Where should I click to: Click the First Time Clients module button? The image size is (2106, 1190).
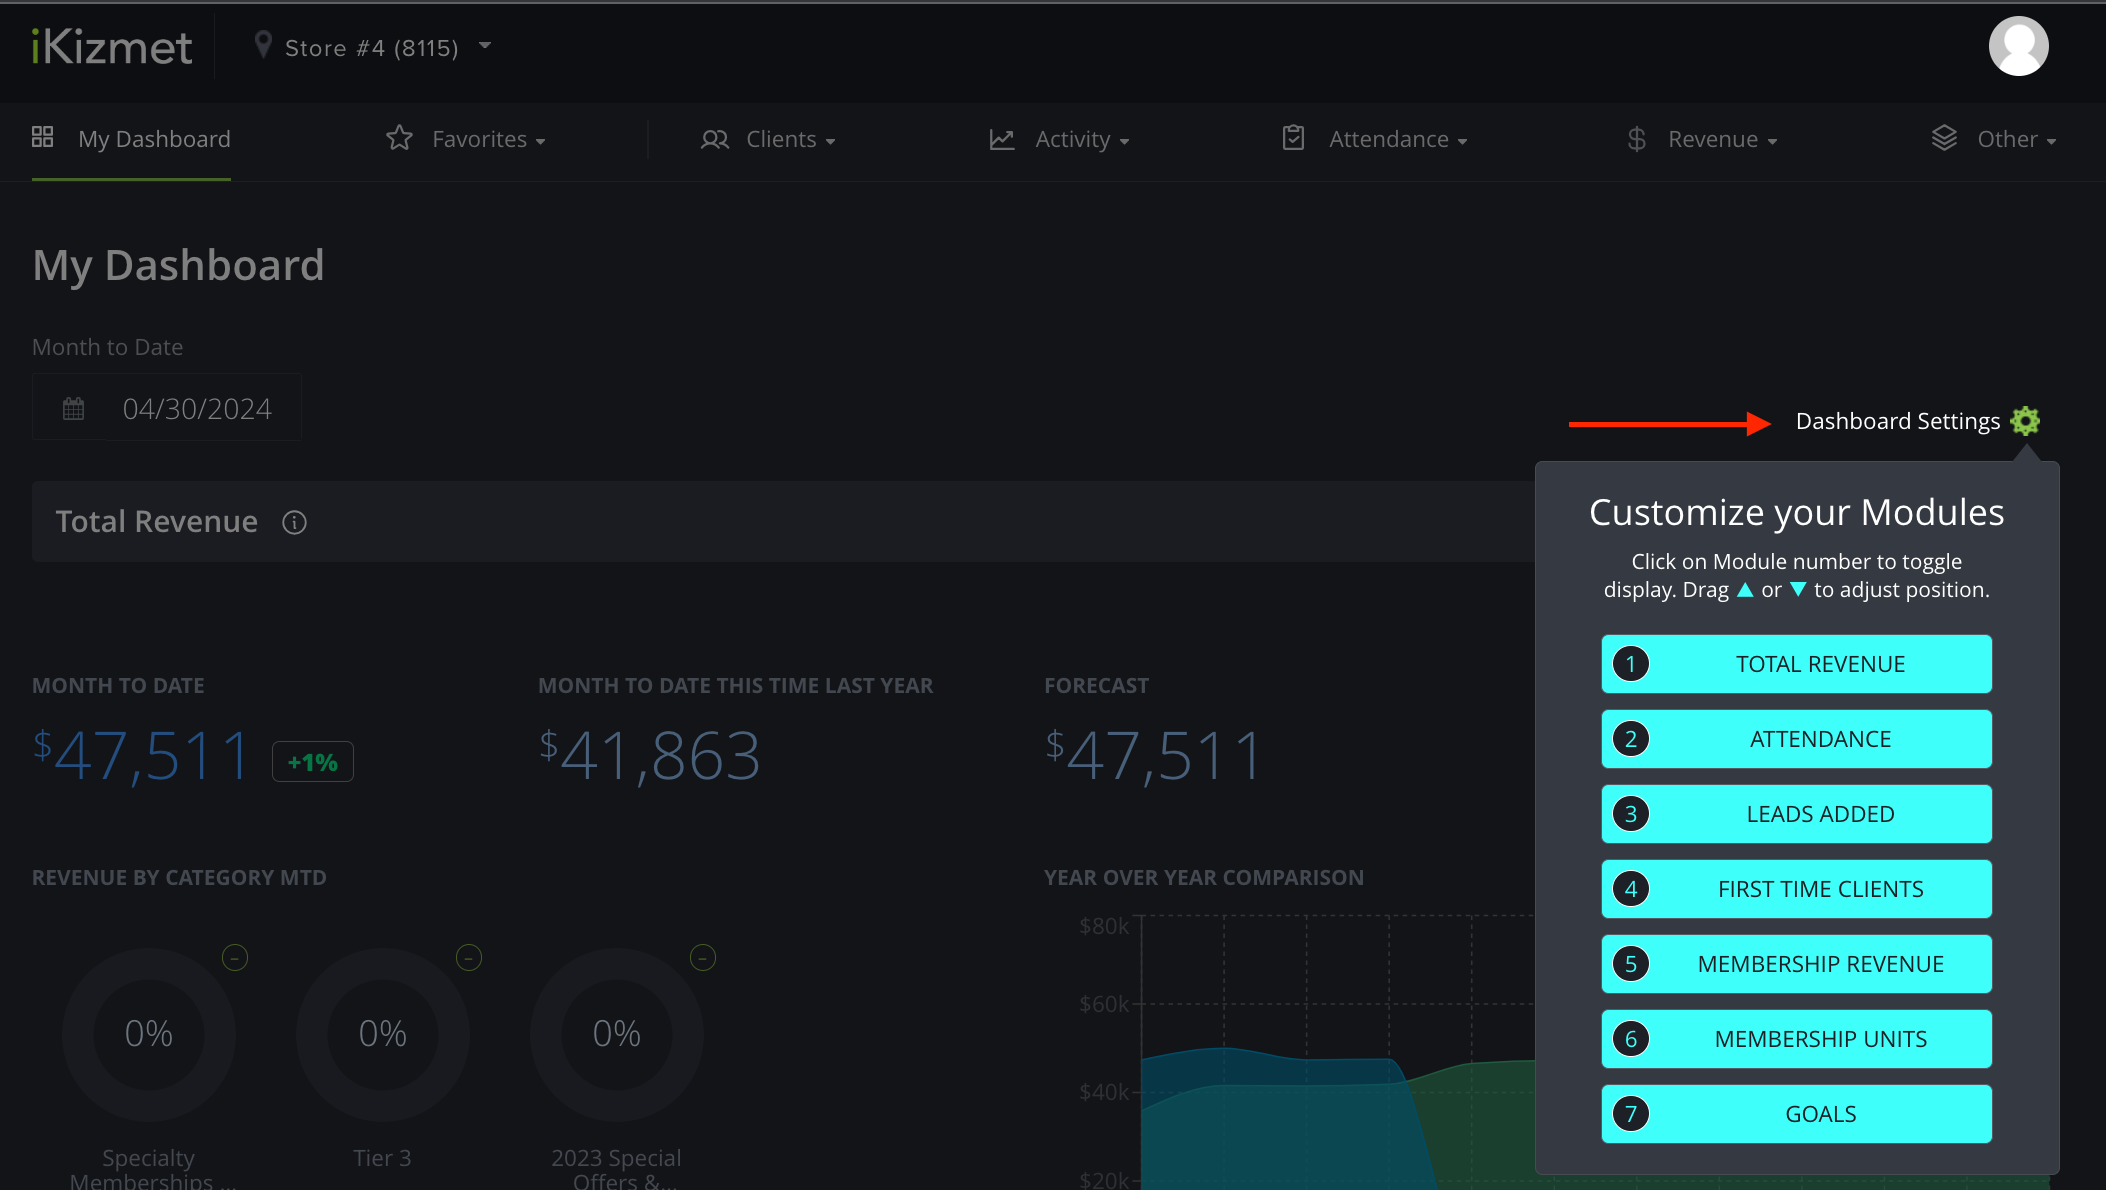(1820, 888)
